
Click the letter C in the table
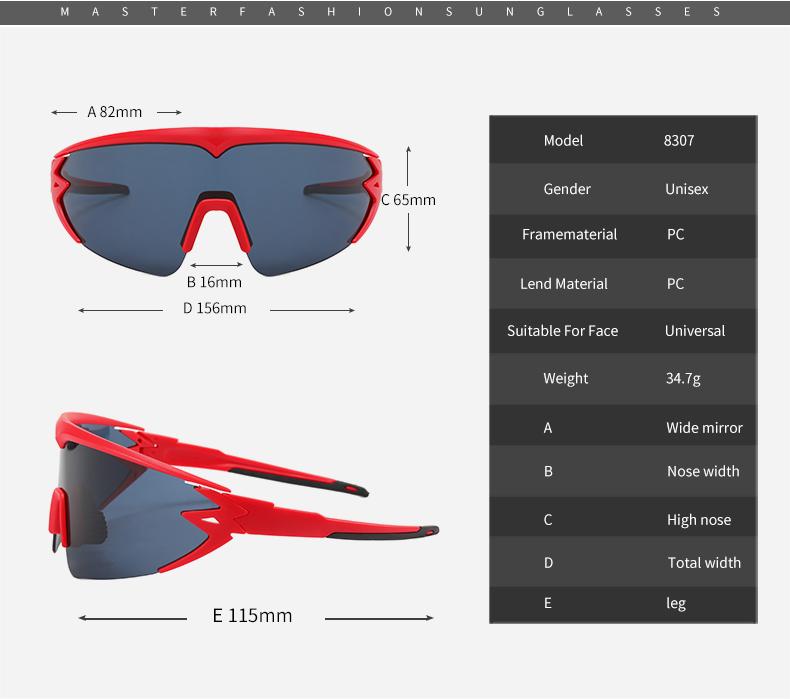click(548, 520)
